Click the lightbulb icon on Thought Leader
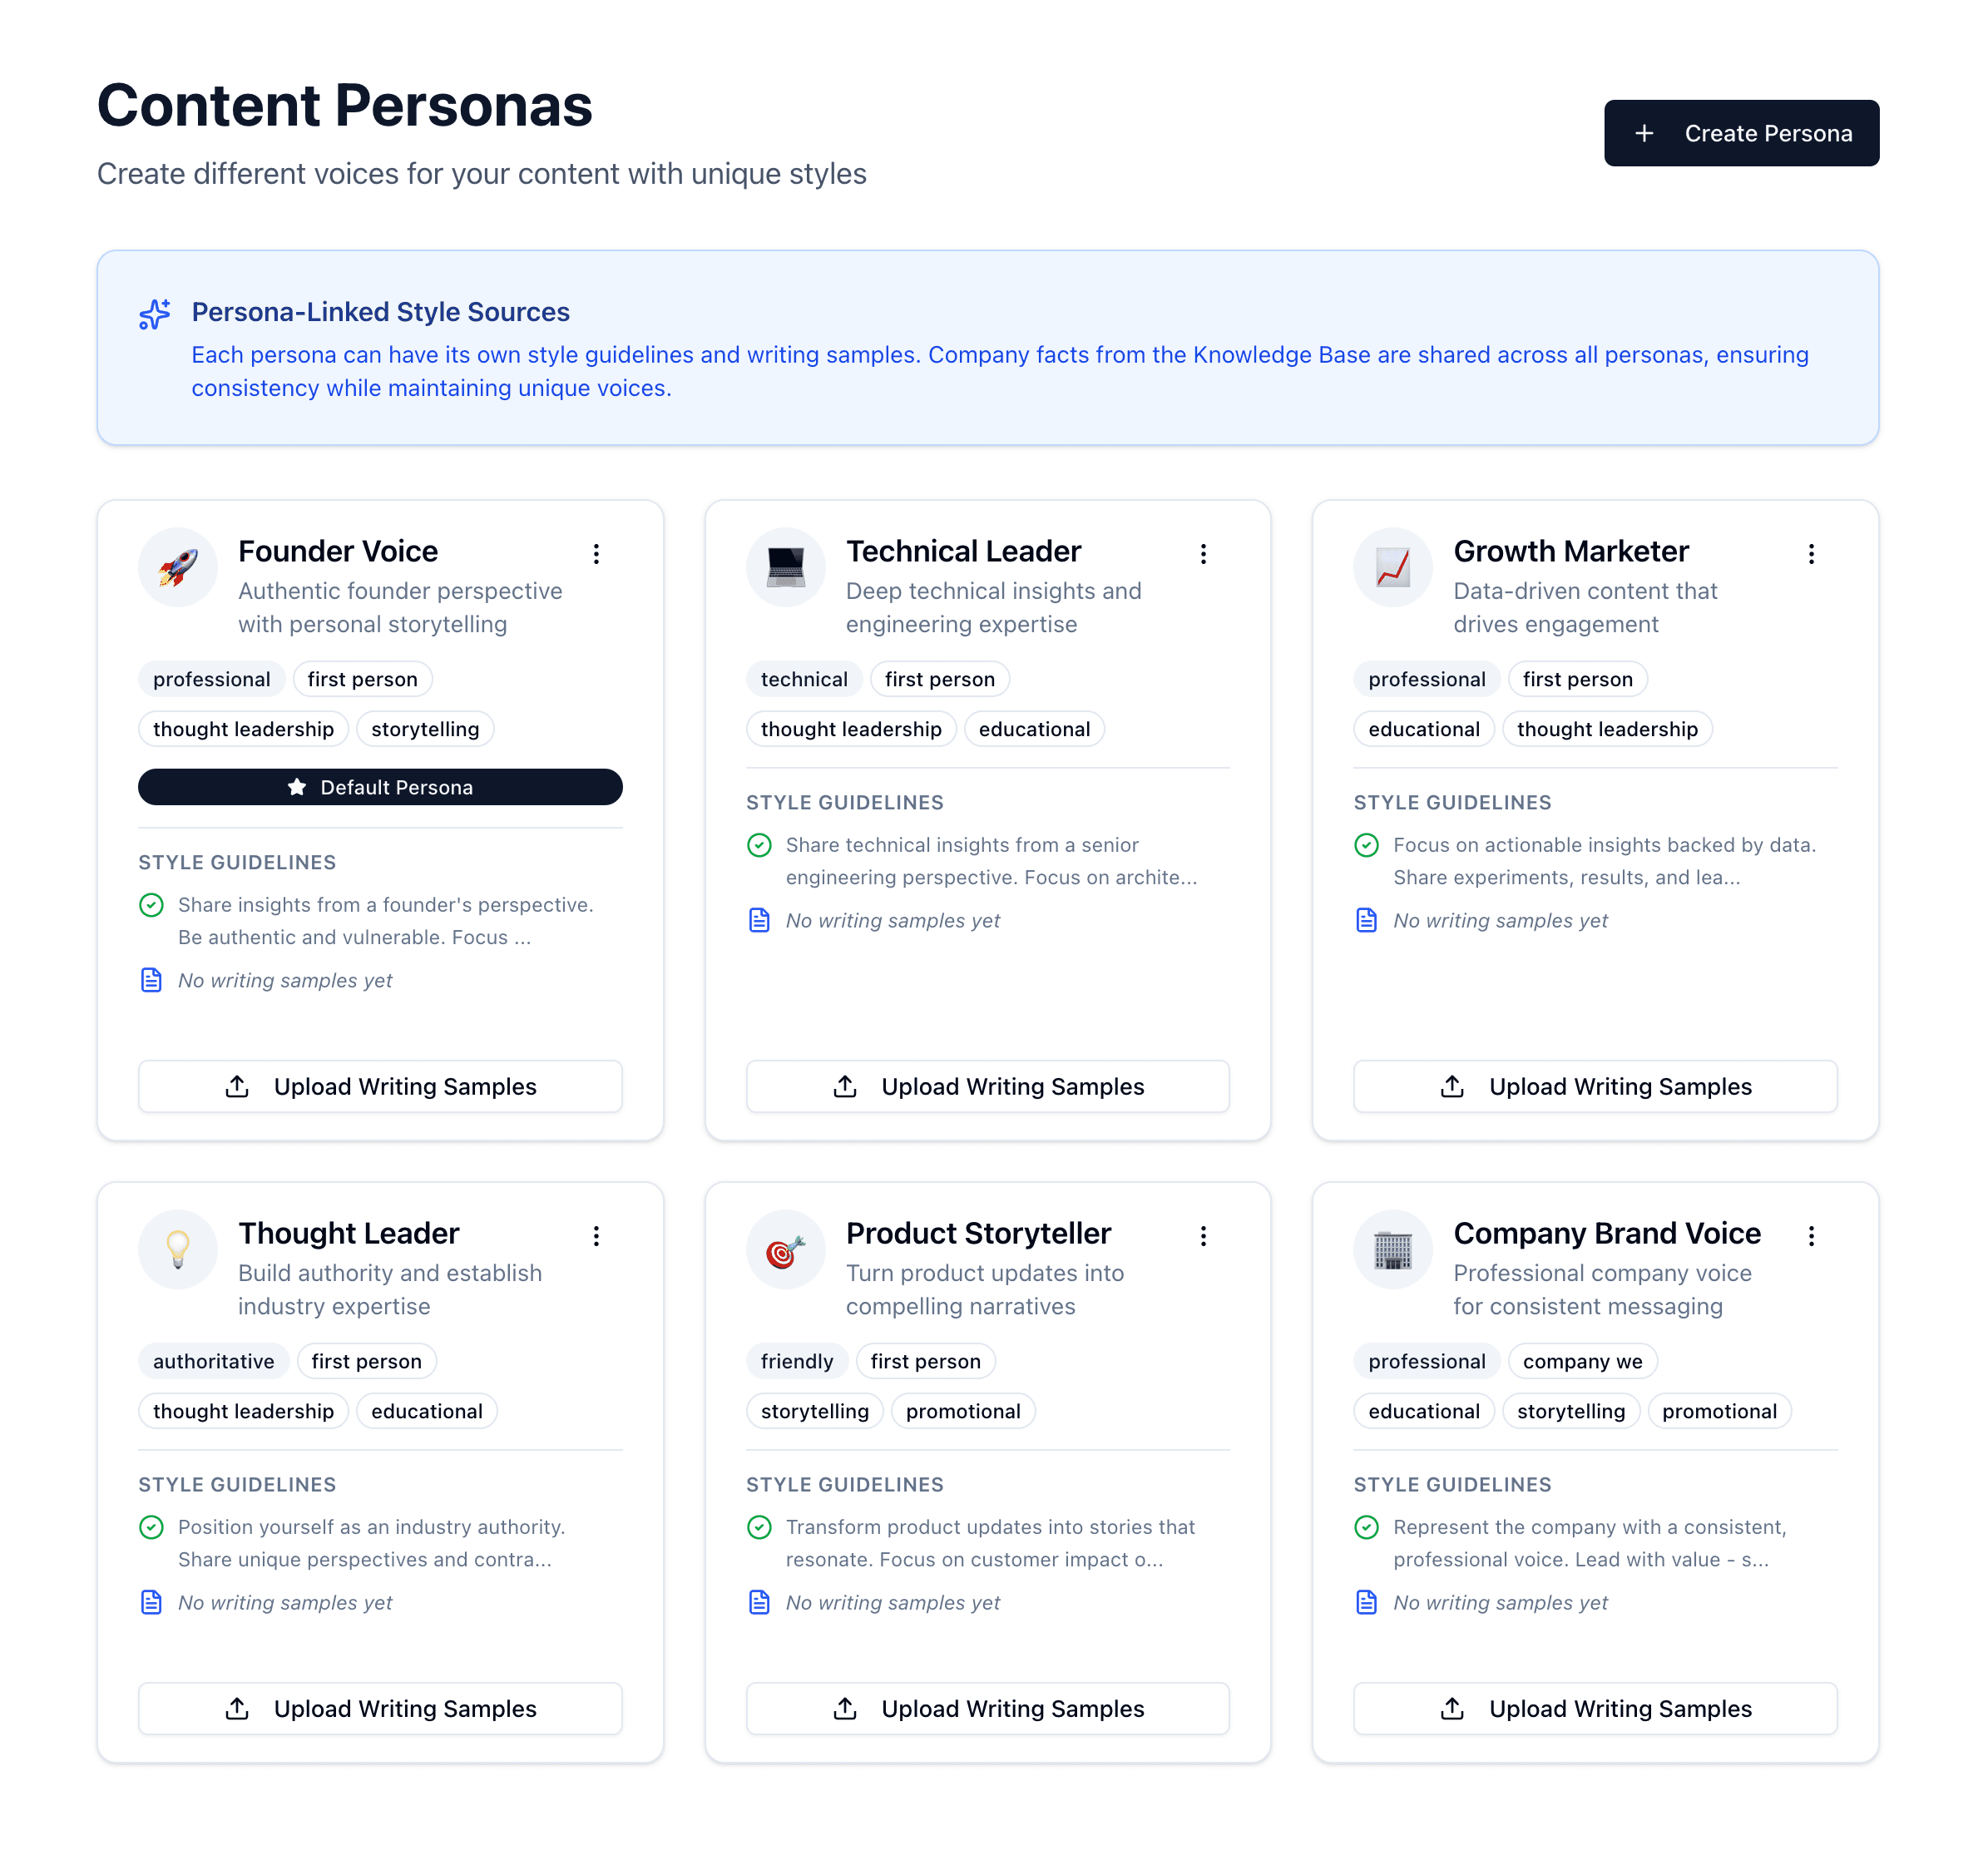Viewport: 1988px width, 1870px height. pyautogui.click(x=178, y=1249)
